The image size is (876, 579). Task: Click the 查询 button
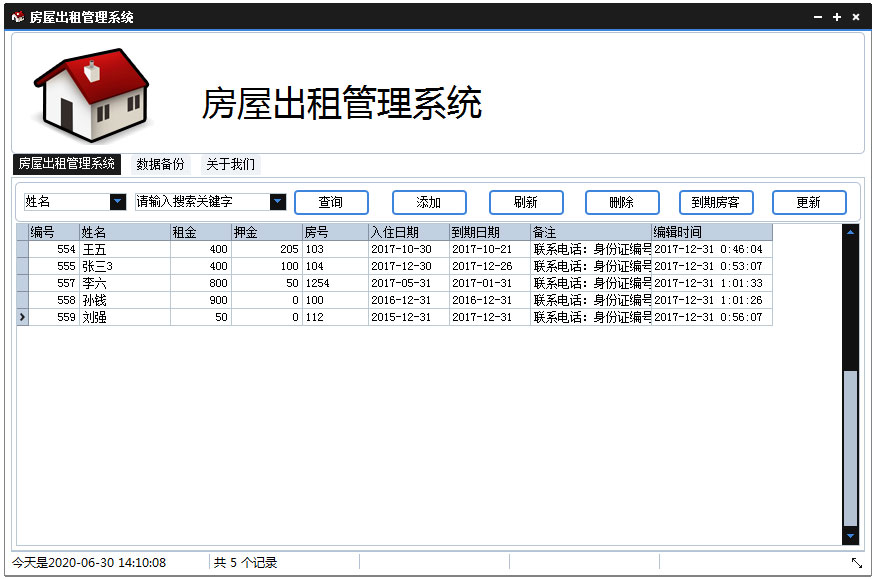coord(331,202)
